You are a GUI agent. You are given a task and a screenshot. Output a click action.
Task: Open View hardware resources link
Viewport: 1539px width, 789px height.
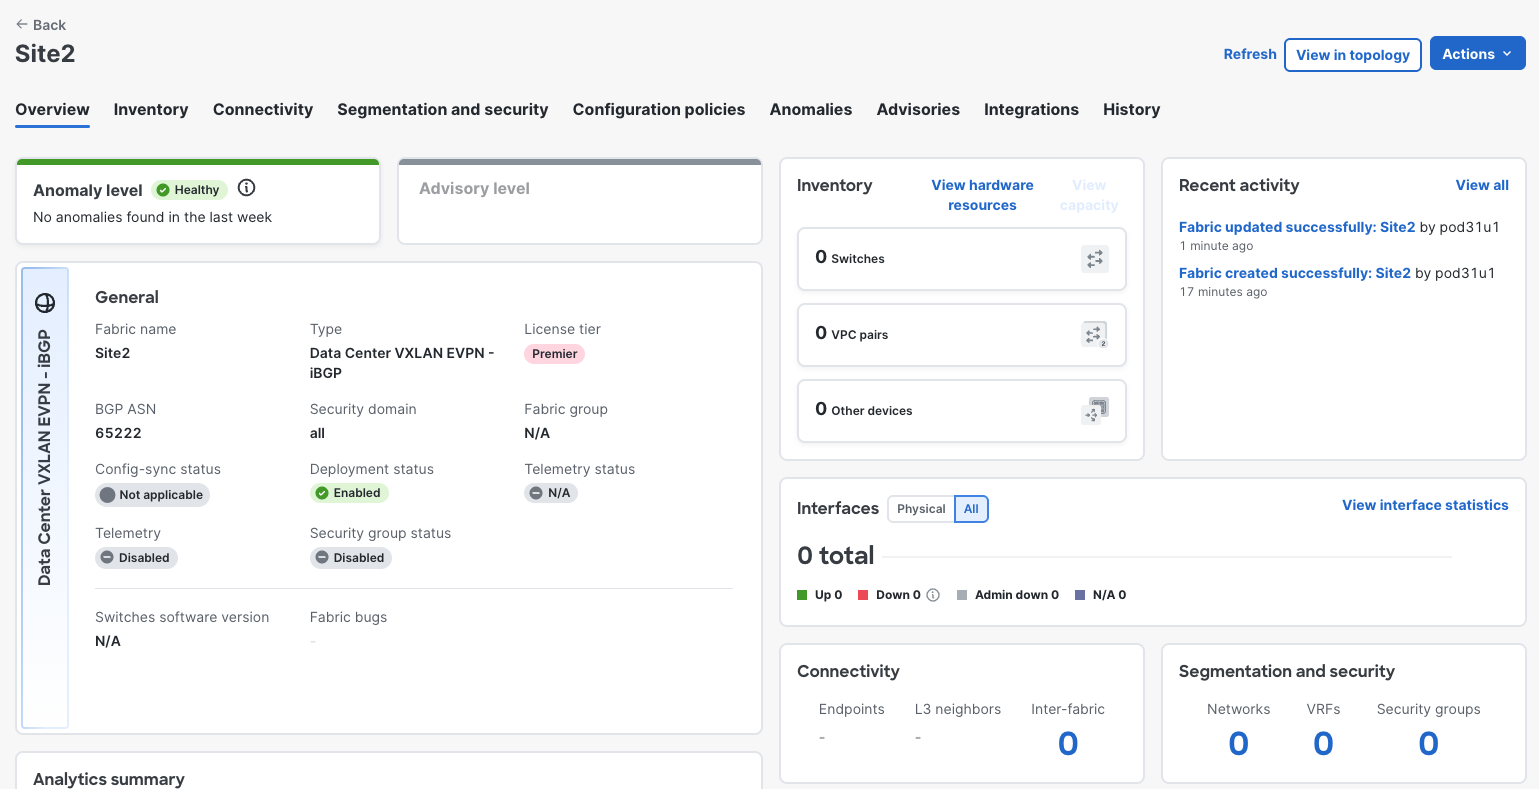point(982,195)
